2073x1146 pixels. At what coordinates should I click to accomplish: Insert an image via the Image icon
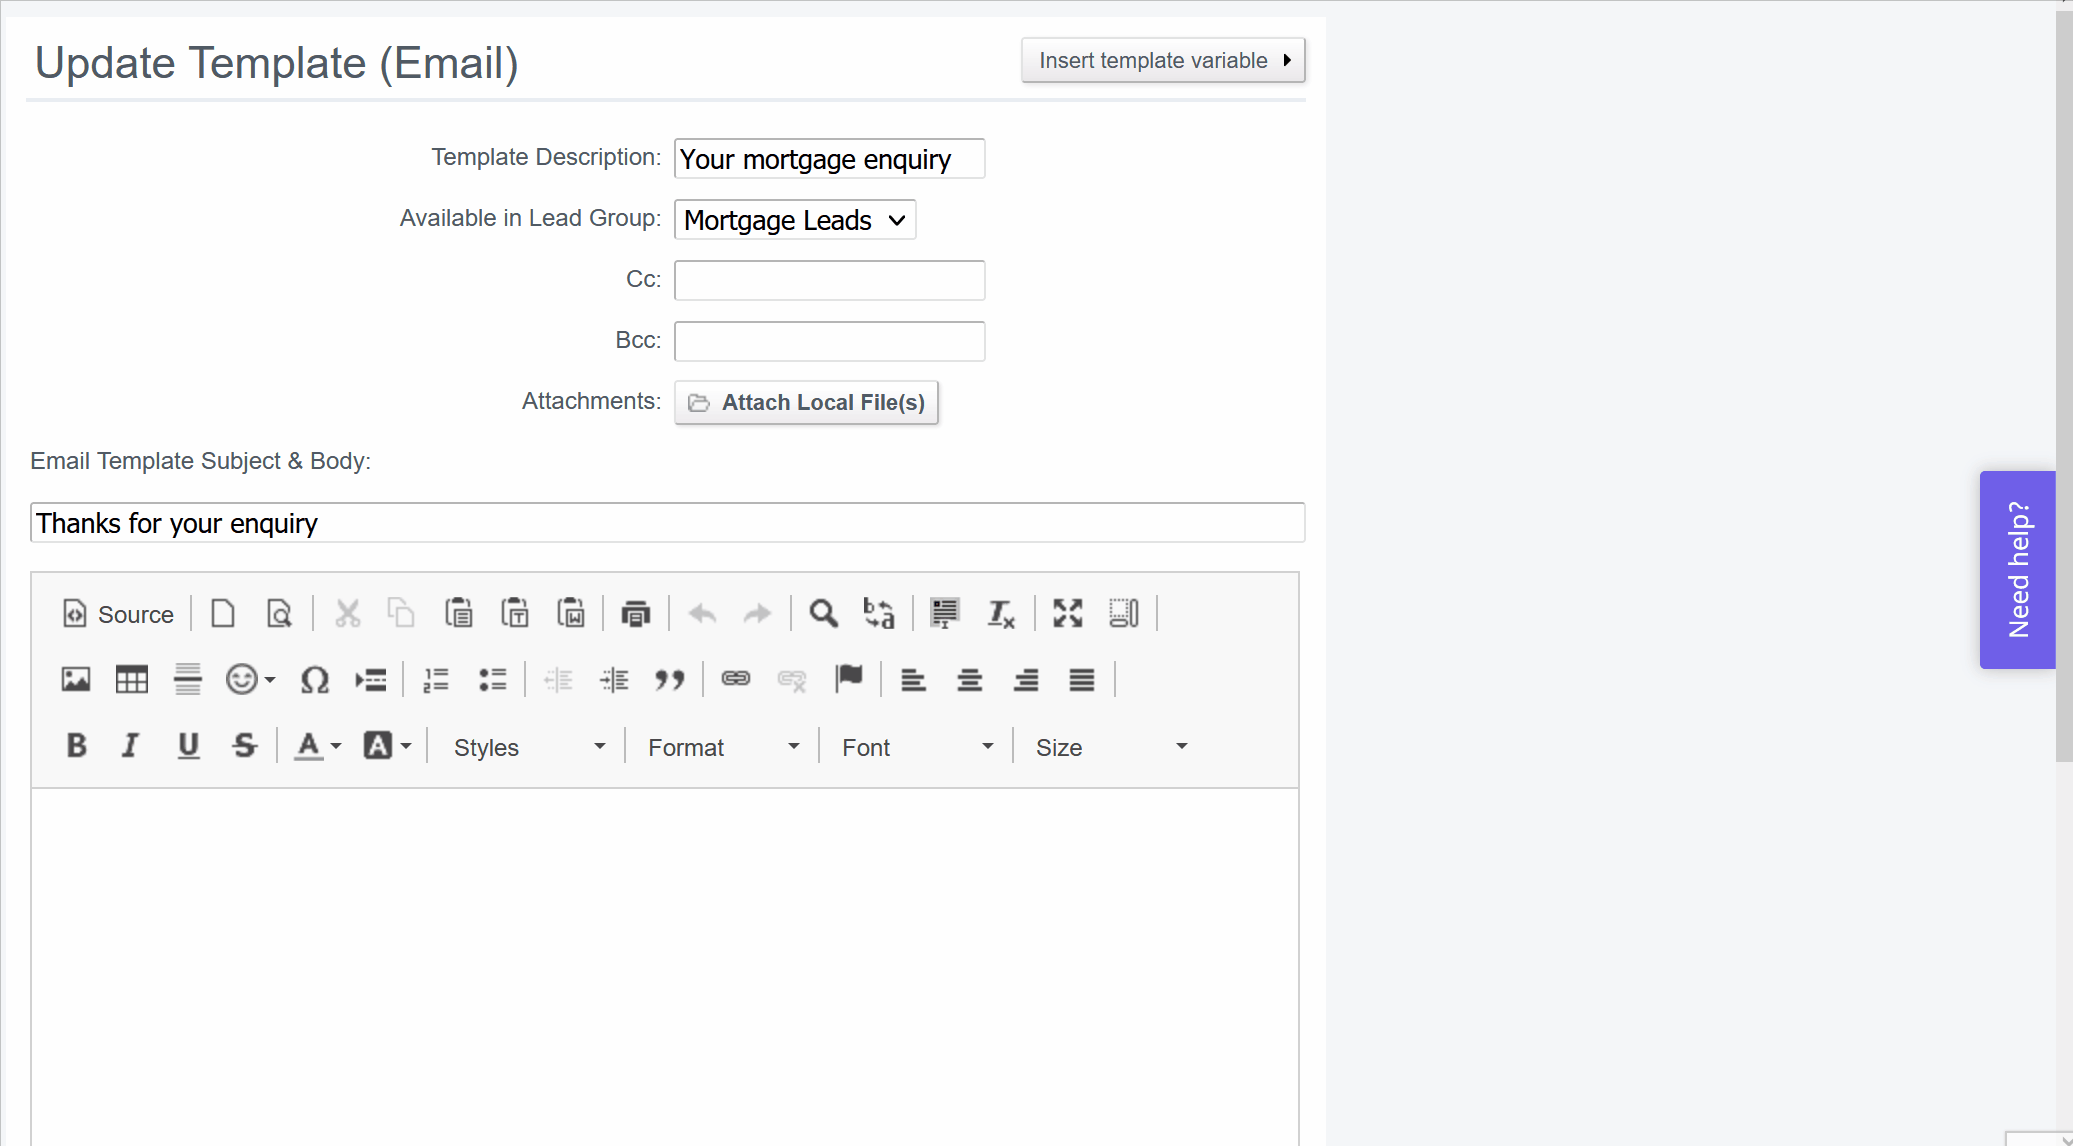76,680
